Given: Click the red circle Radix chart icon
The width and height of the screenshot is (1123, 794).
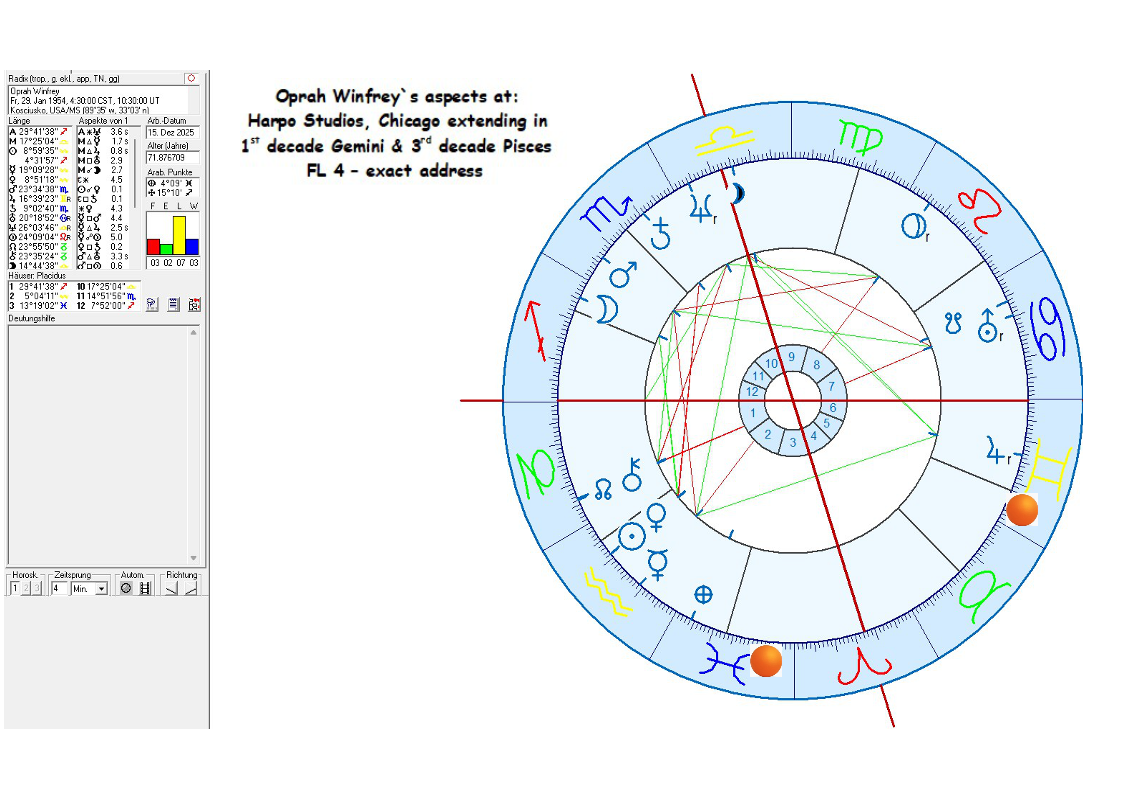Looking at the screenshot, I should pos(191,78).
